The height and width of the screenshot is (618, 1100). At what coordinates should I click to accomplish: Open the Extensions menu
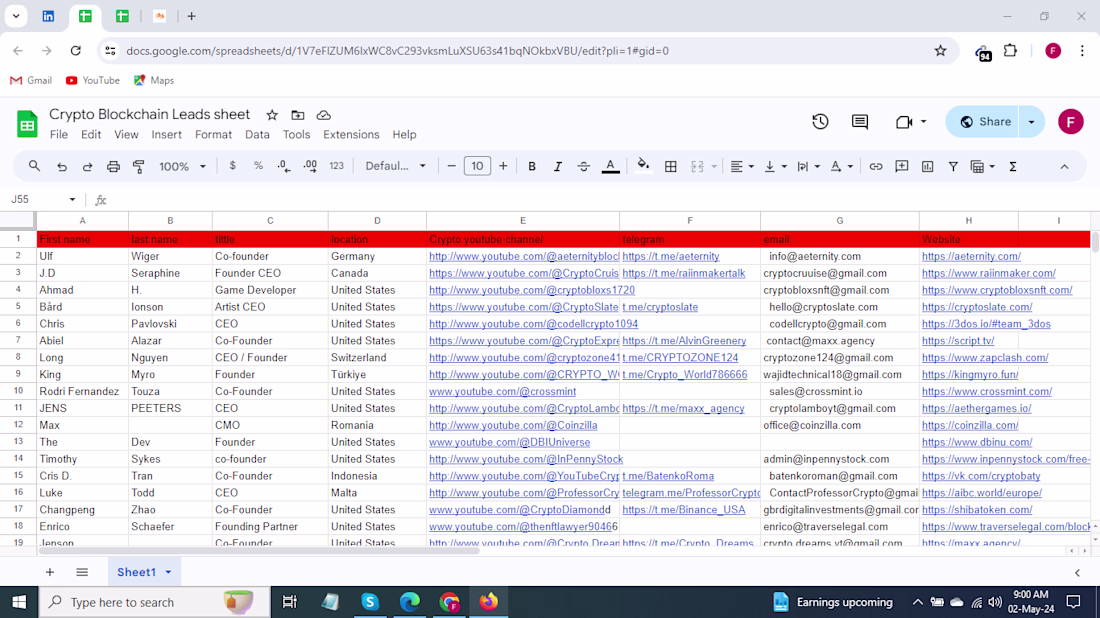tap(351, 135)
